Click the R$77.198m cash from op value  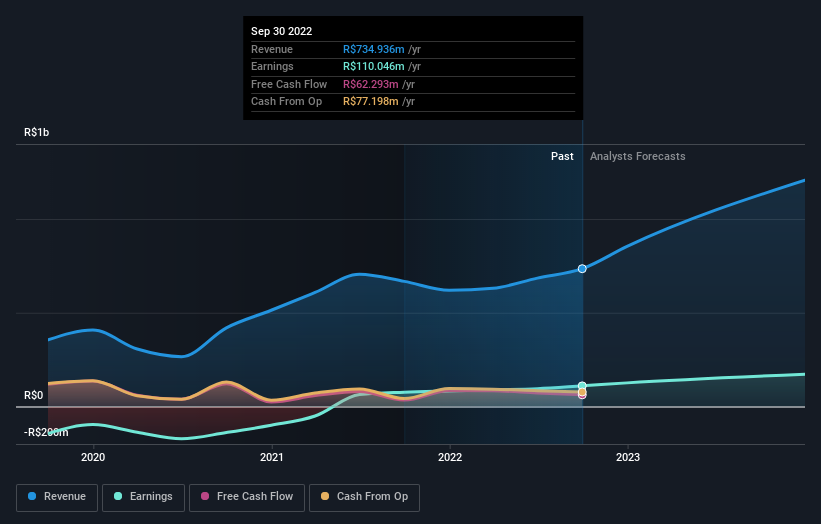click(371, 102)
